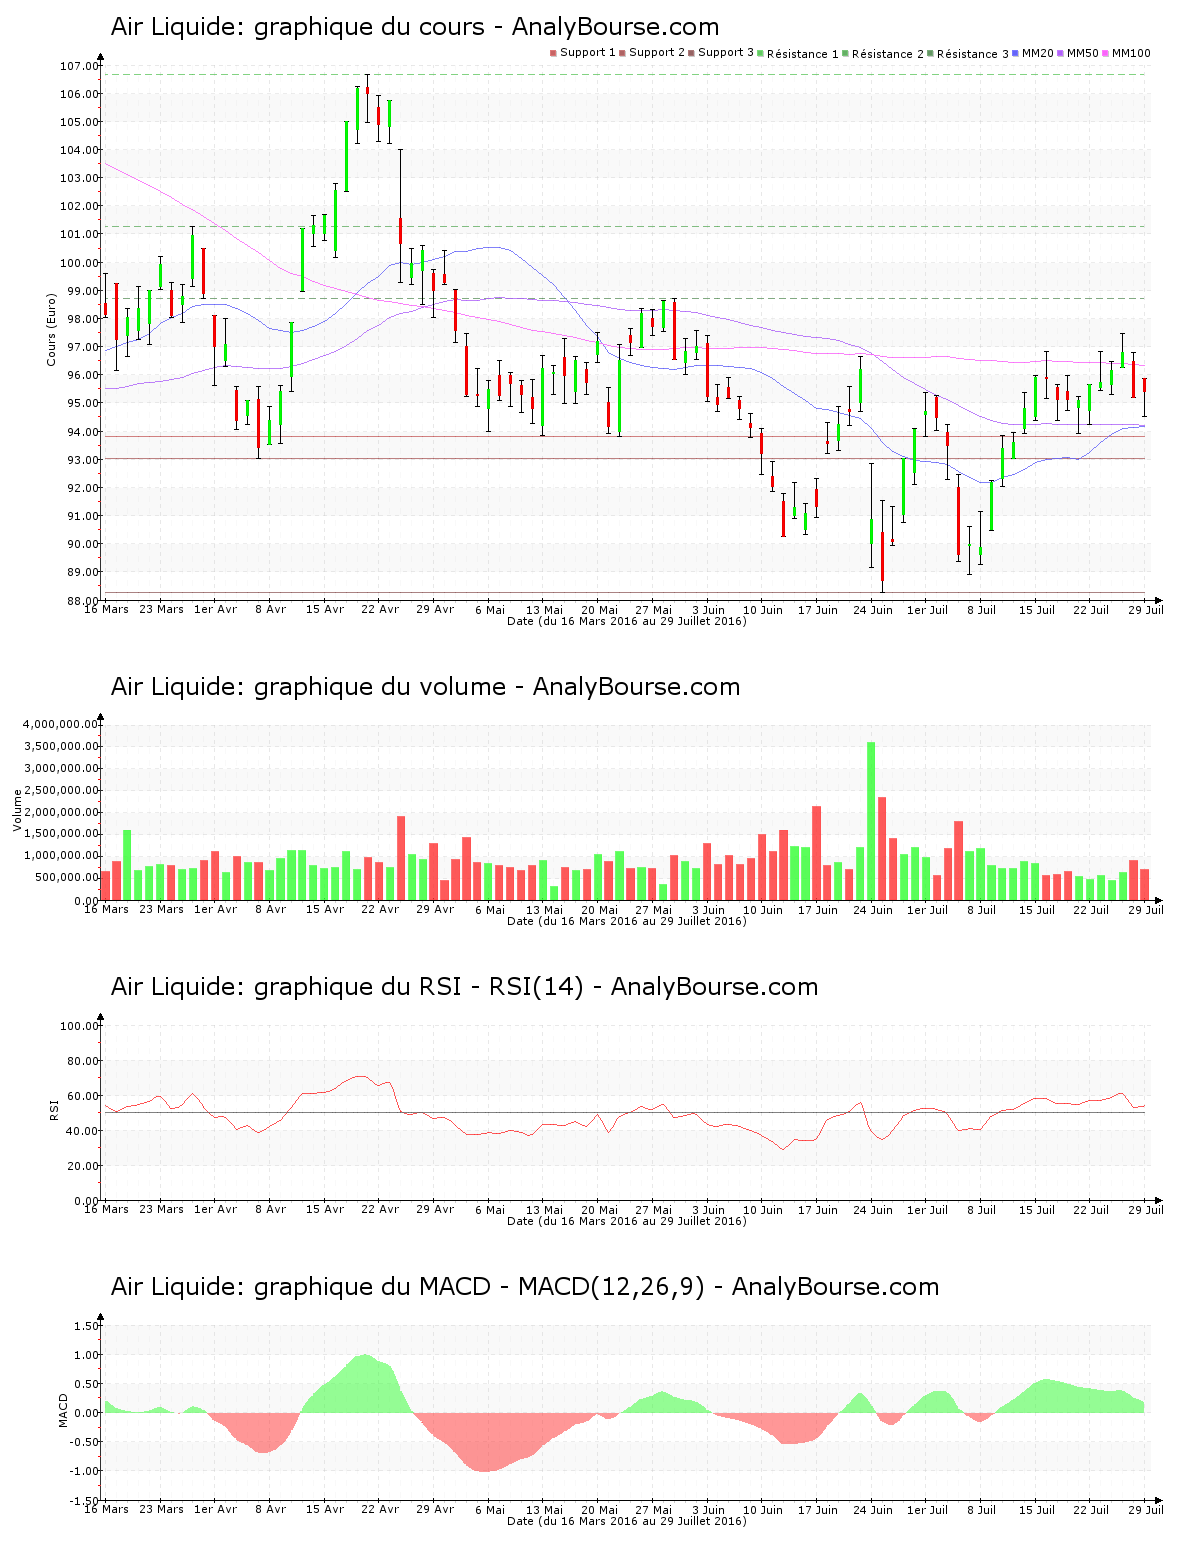Image resolution: width=1200 pixels, height=1550 pixels.
Task: Click the 500,000.00 volume axis value
Action: 65,878
